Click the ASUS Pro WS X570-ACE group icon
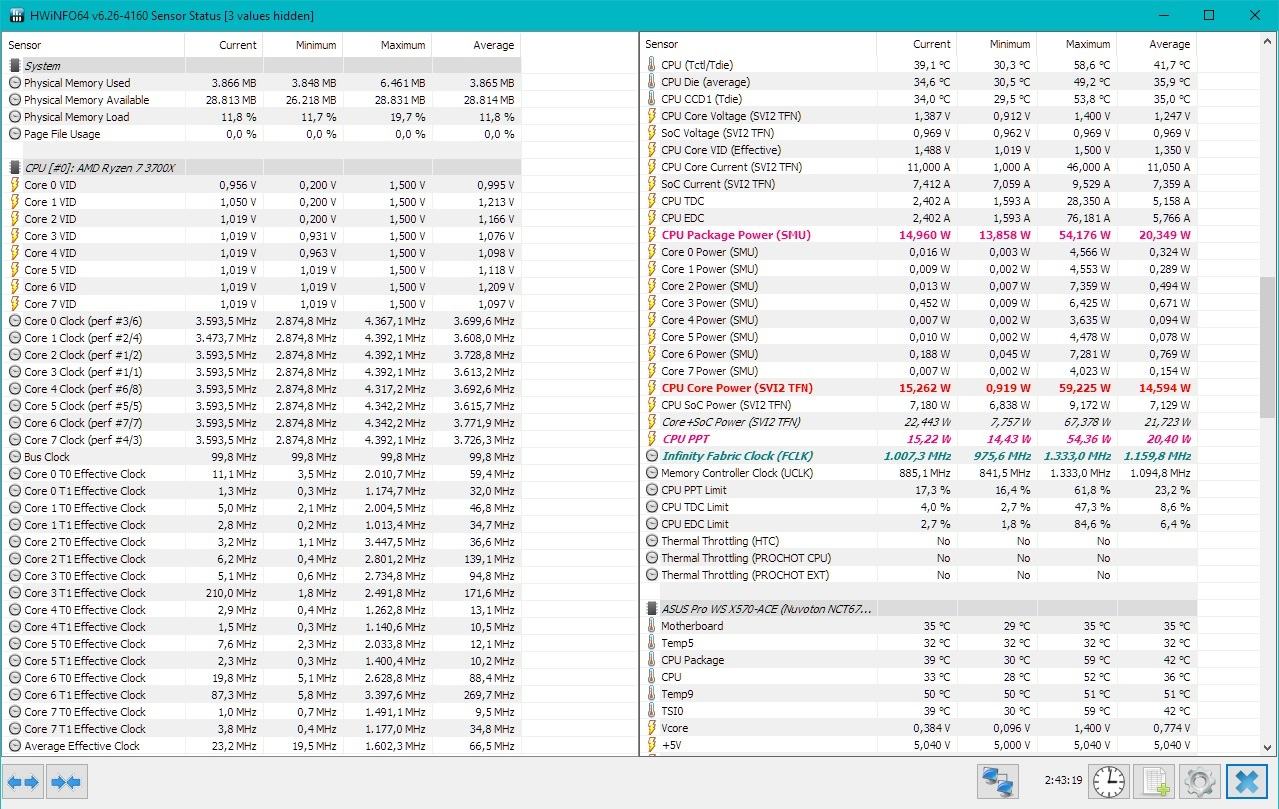This screenshot has height=809, width=1279. tap(652, 609)
